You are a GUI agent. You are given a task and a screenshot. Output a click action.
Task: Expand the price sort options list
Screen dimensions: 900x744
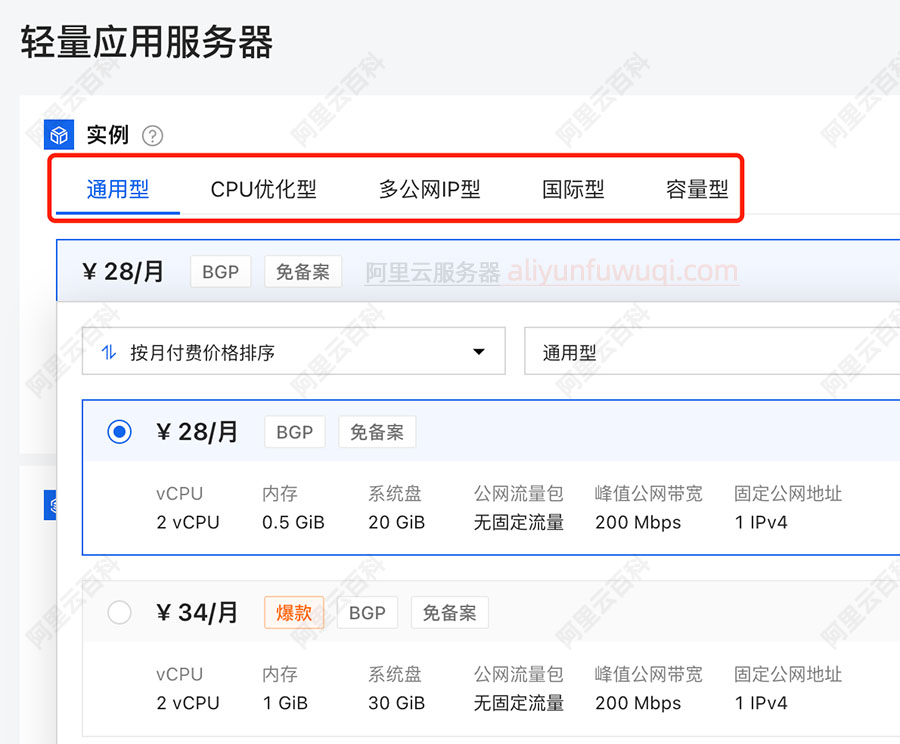click(478, 350)
